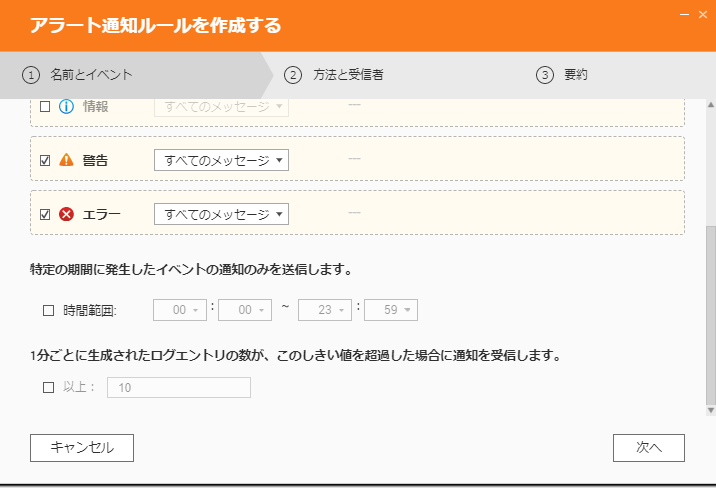Expand the end hour 23 dropdown
The width and height of the screenshot is (716, 488).
pyautogui.click(x=325, y=311)
